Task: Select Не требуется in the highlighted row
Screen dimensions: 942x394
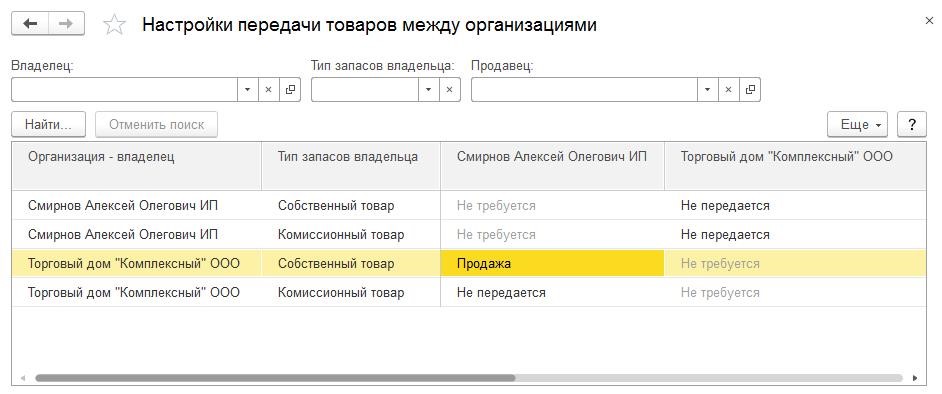Action: point(795,263)
